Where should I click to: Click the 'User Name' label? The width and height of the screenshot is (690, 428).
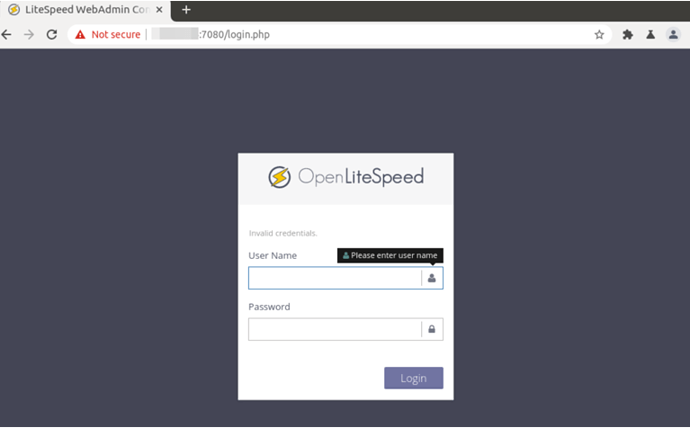coord(272,256)
